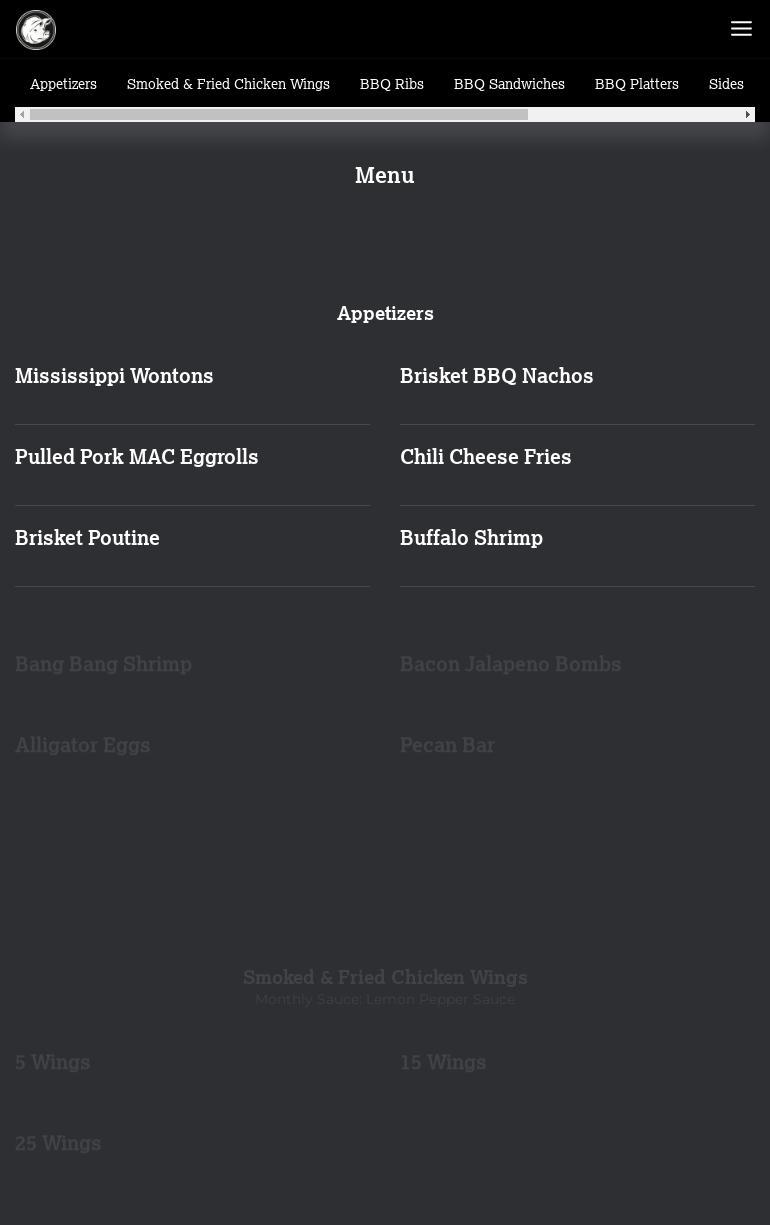Click the restaurant logo icon

click(x=36, y=30)
